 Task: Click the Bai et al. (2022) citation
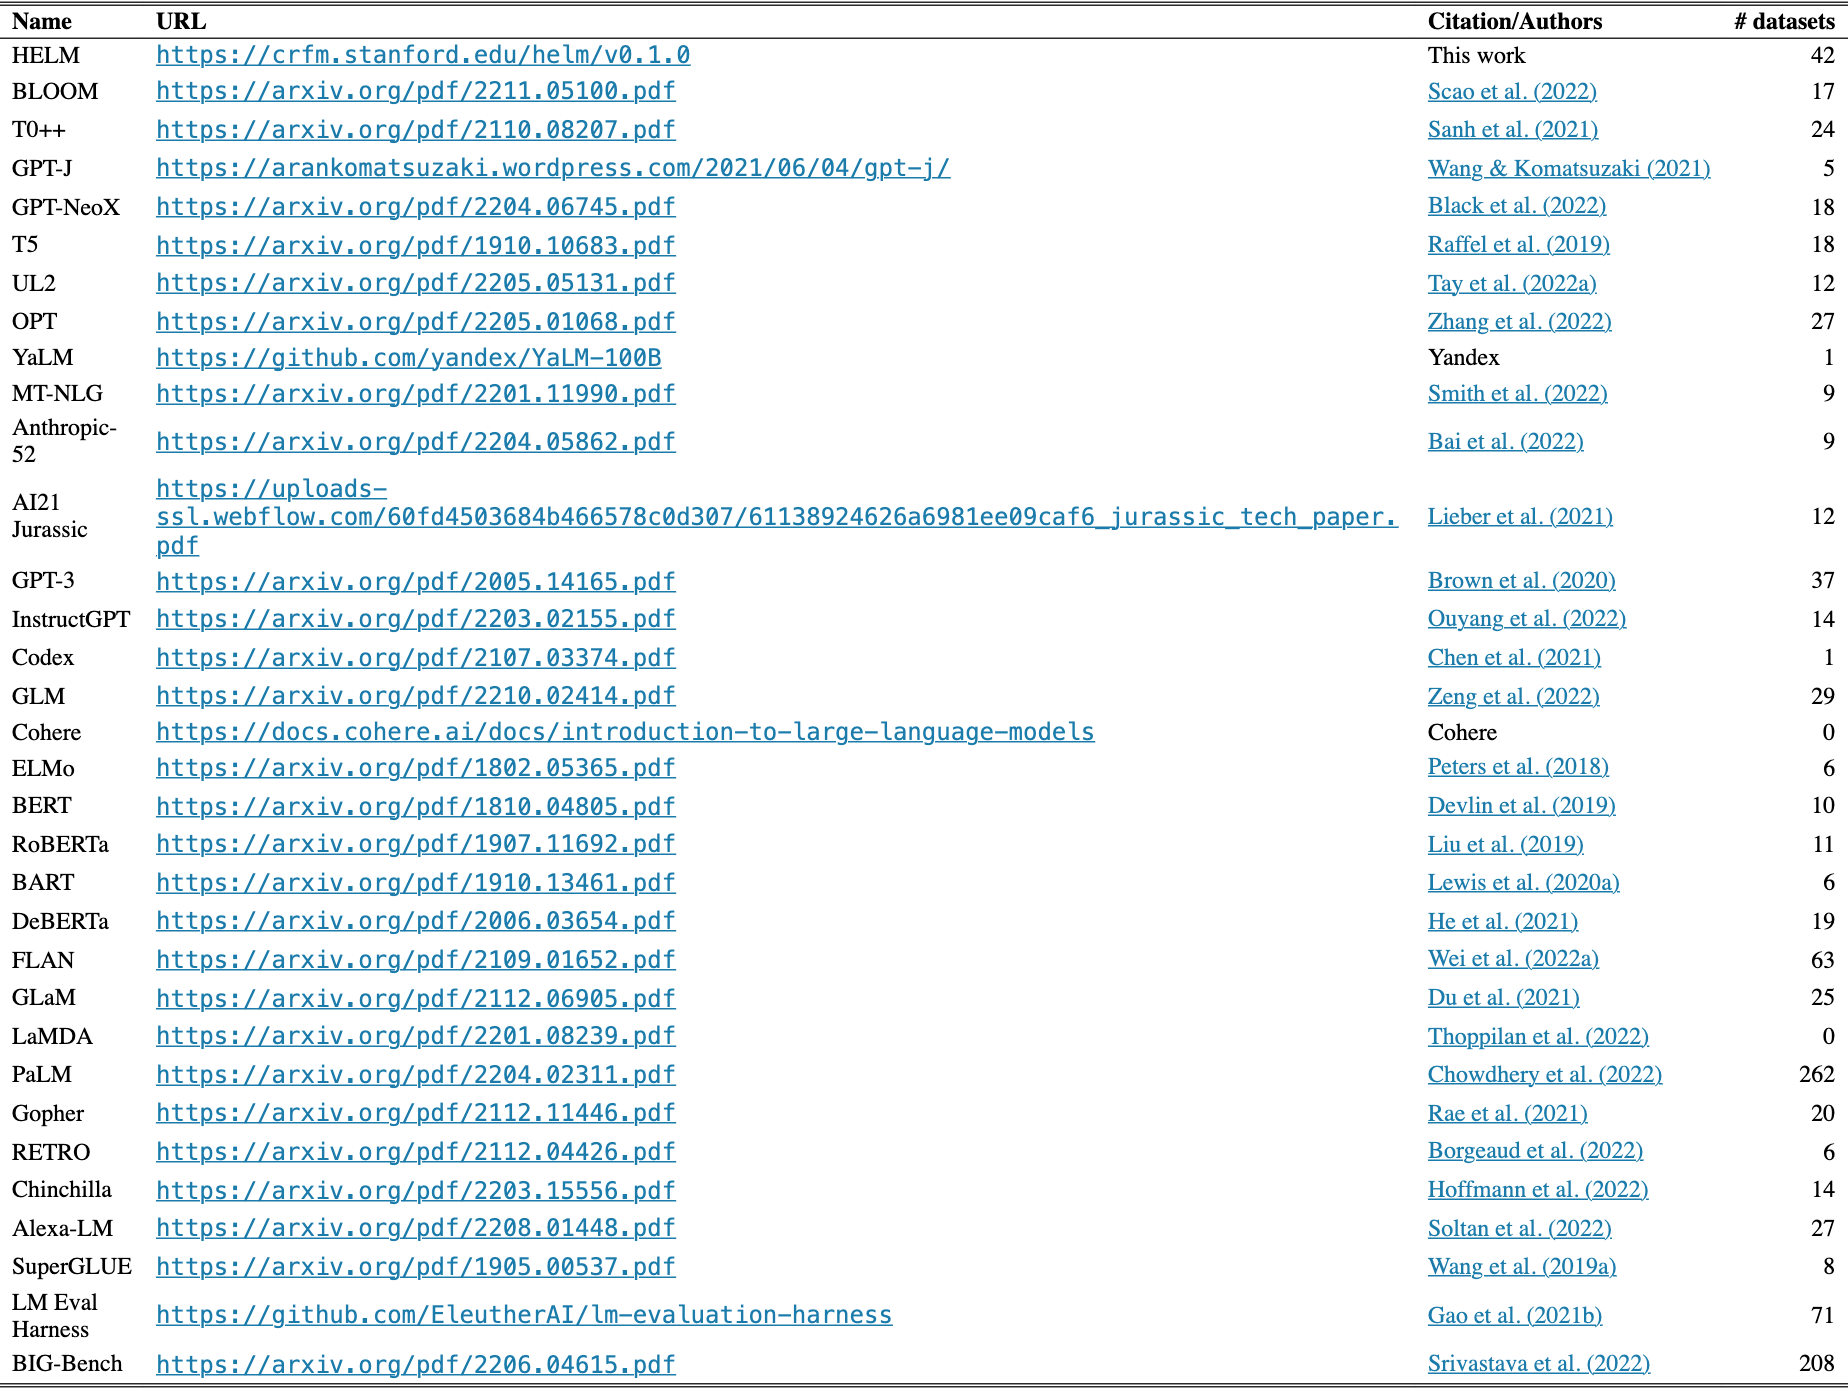point(1506,441)
